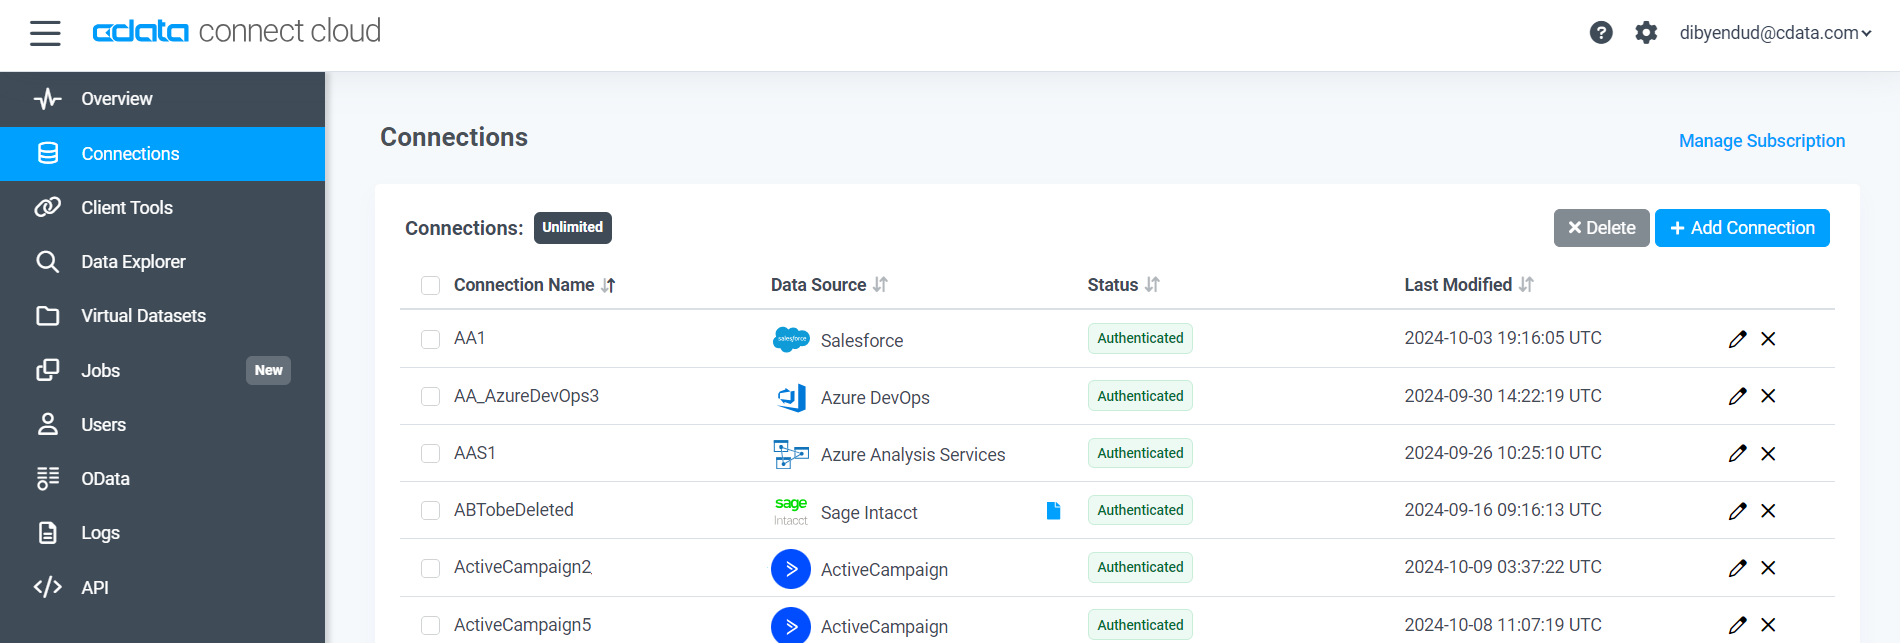The height and width of the screenshot is (643, 1900).
Task: Tick the checkbox for ABTobeDeleted
Action: click(x=431, y=510)
